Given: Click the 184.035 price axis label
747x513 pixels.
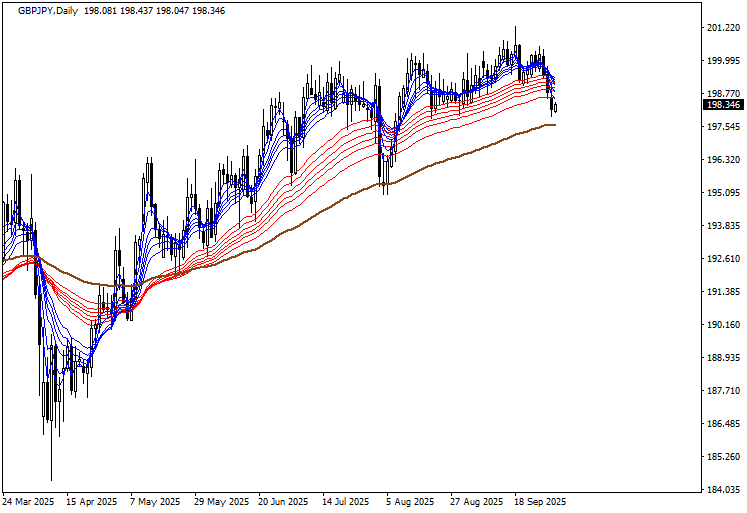Looking at the screenshot, I should (x=722, y=490).
